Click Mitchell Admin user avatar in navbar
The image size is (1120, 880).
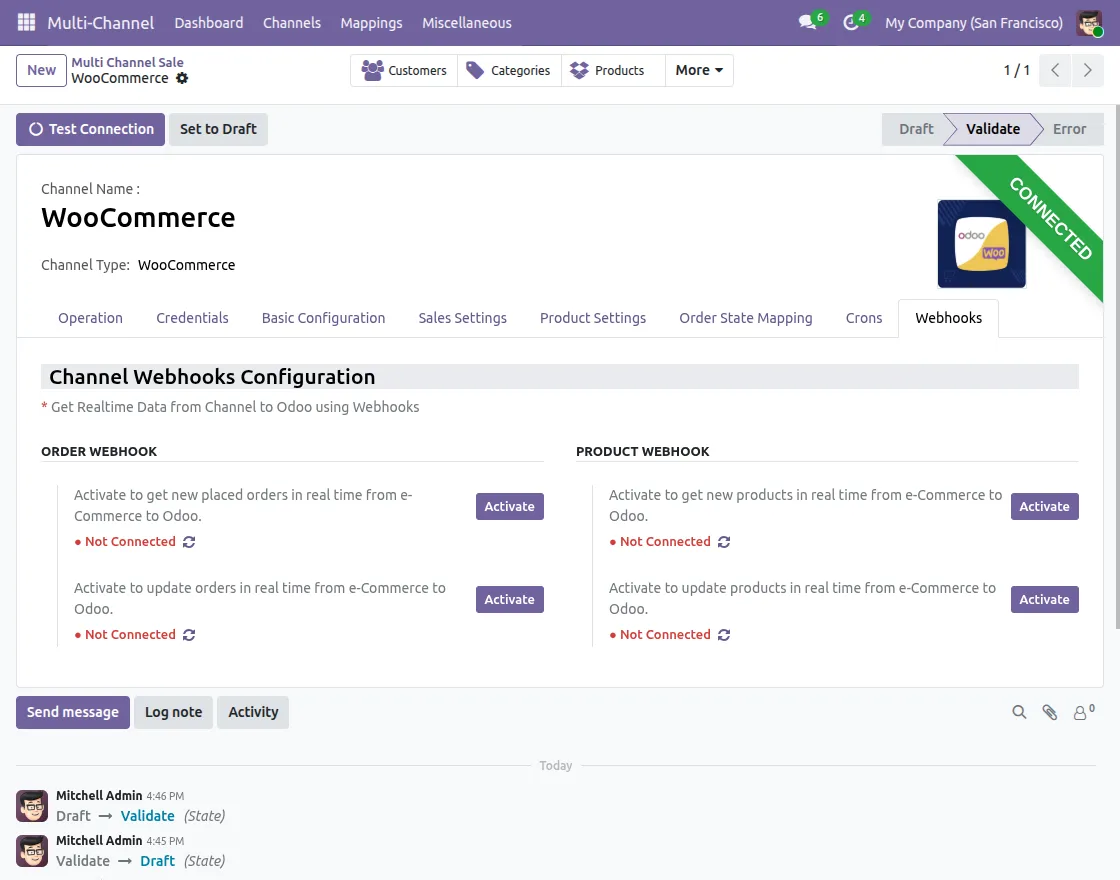point(1089,23)
